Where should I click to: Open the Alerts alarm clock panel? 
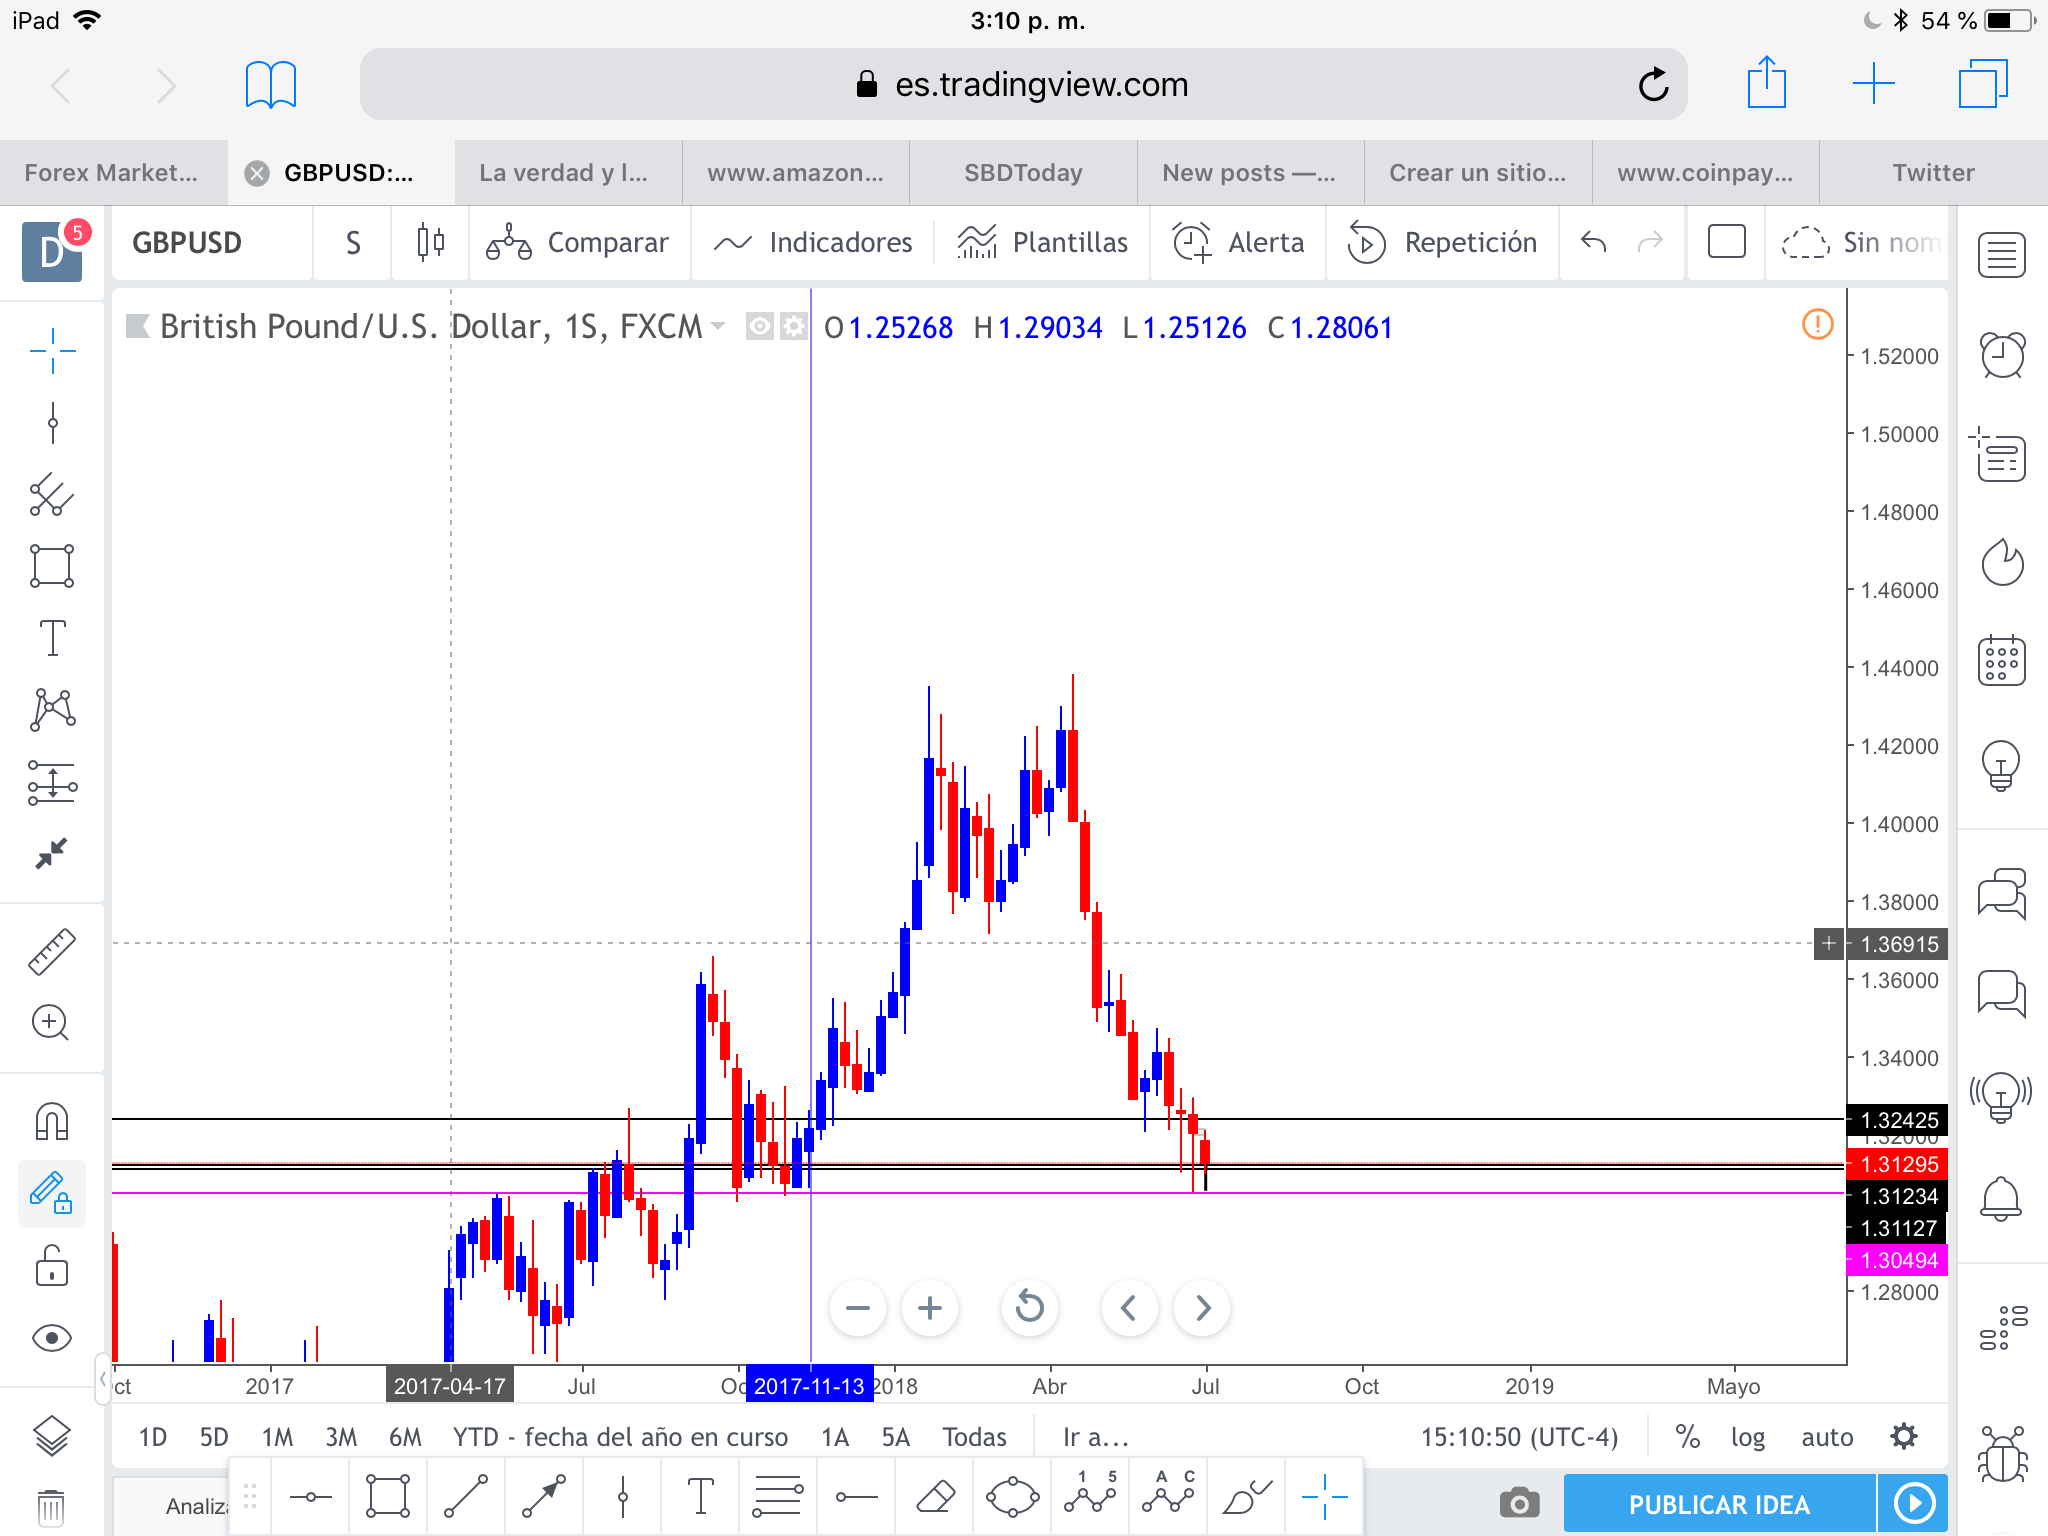click(2002, 355)
